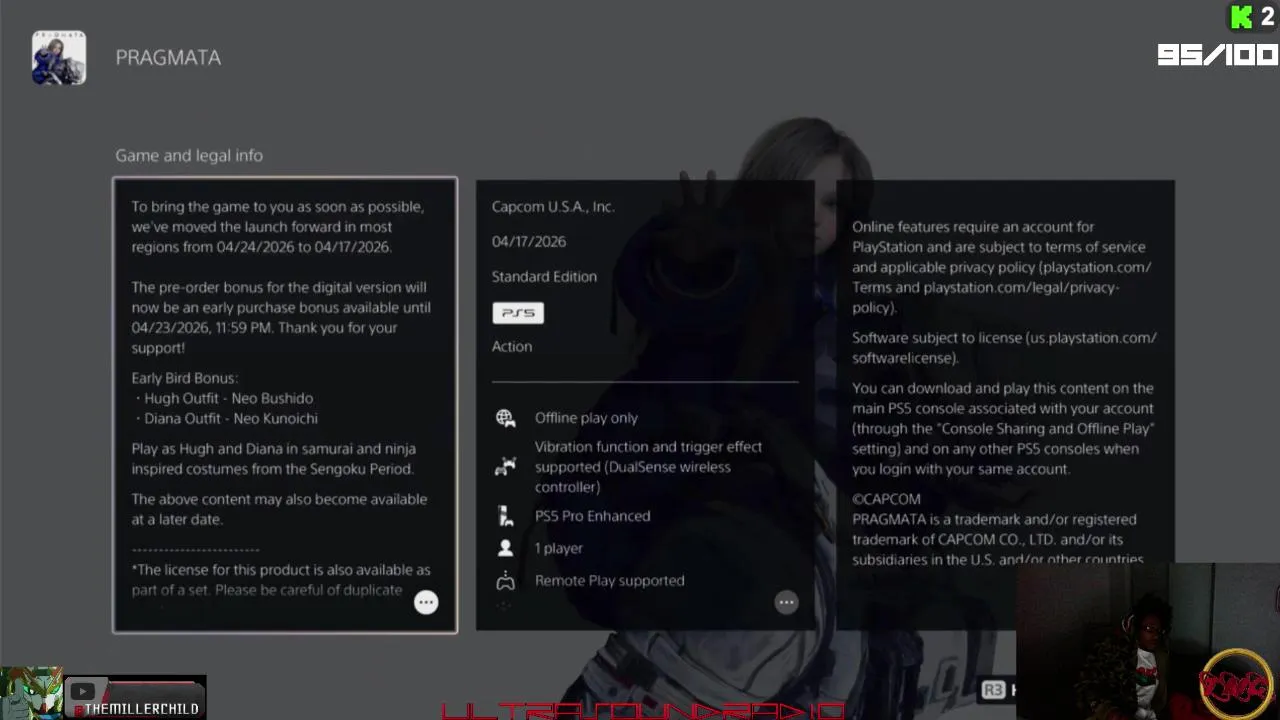Click the PRAGMATA title text
This screenshot has height=720, width=1280.
pos(168,58)
